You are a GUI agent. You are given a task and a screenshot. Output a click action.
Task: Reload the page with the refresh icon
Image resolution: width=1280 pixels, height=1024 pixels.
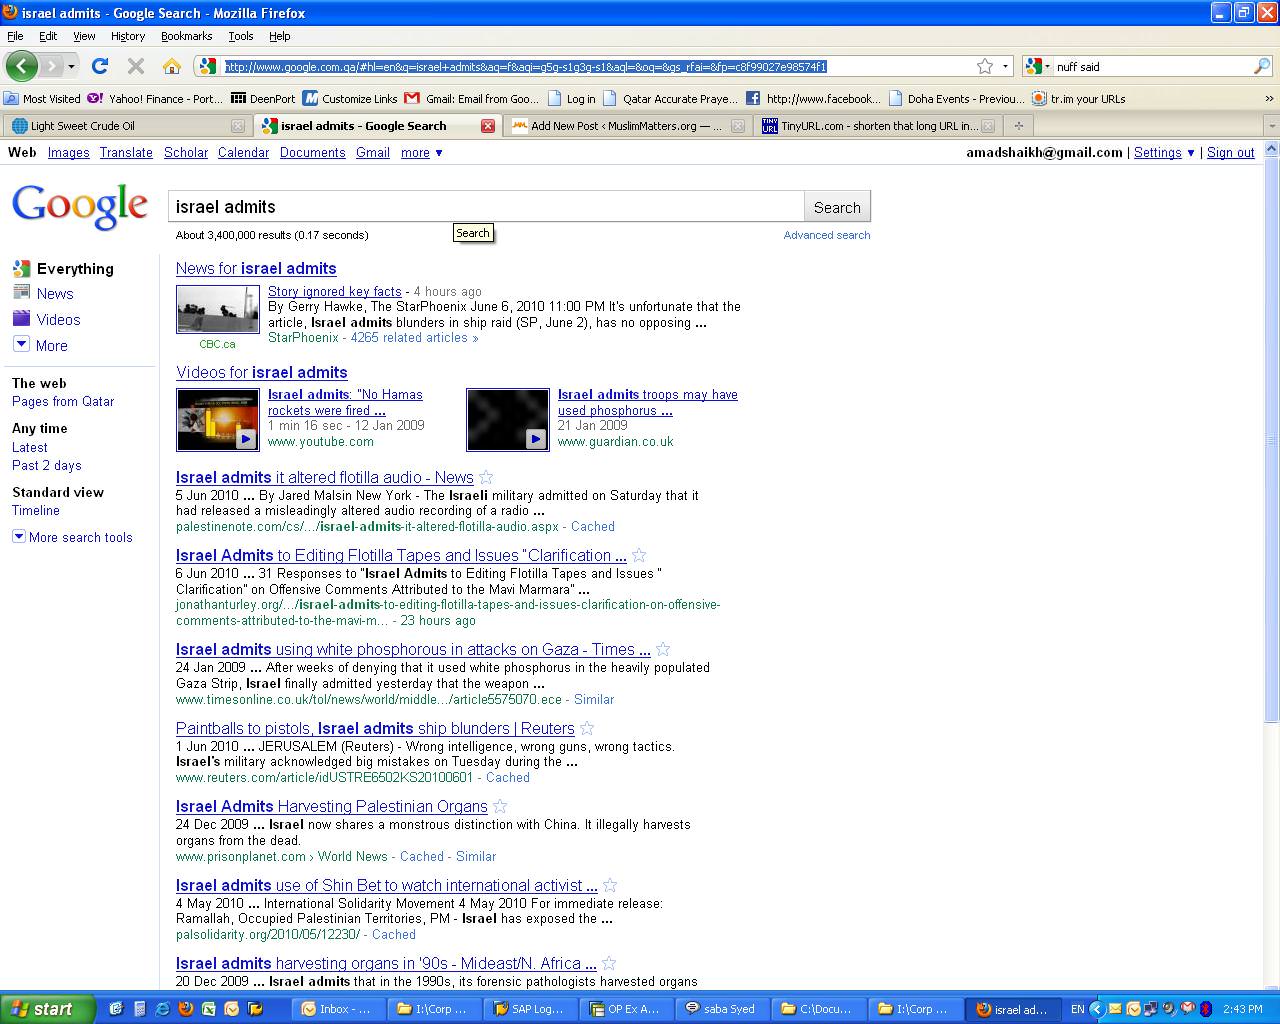99,66
